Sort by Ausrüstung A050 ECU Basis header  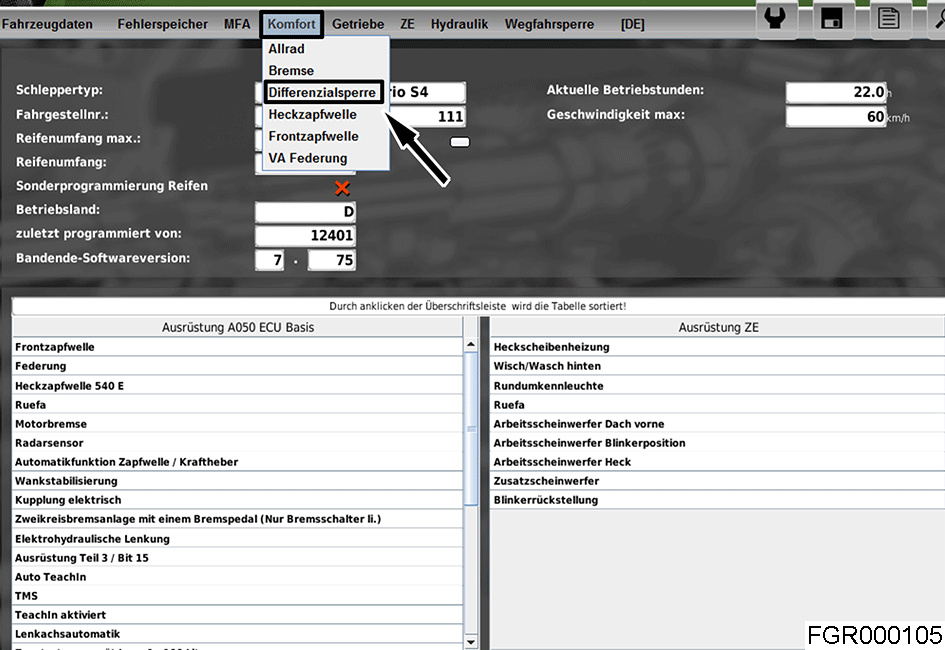237,327
